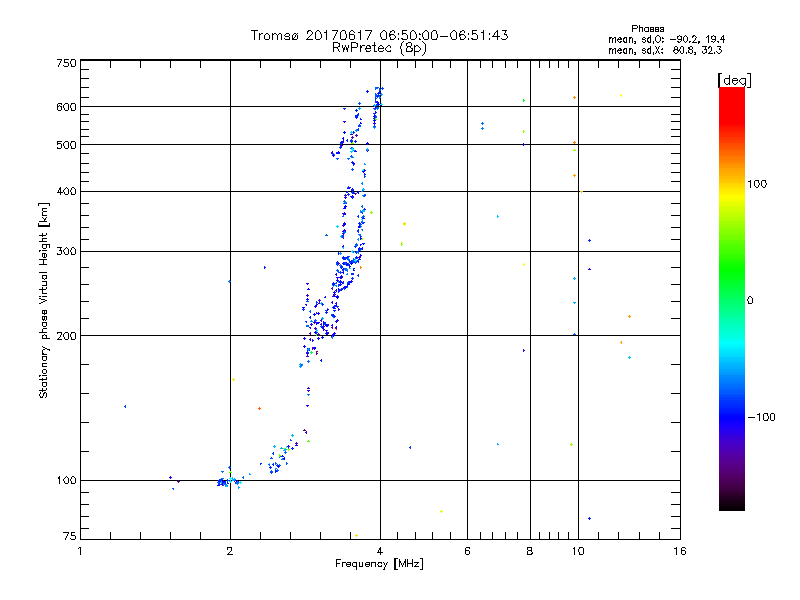Click the "4" frequency tick label
The image size is (800, 600).
pyautogui.click(x=380, y=551)
